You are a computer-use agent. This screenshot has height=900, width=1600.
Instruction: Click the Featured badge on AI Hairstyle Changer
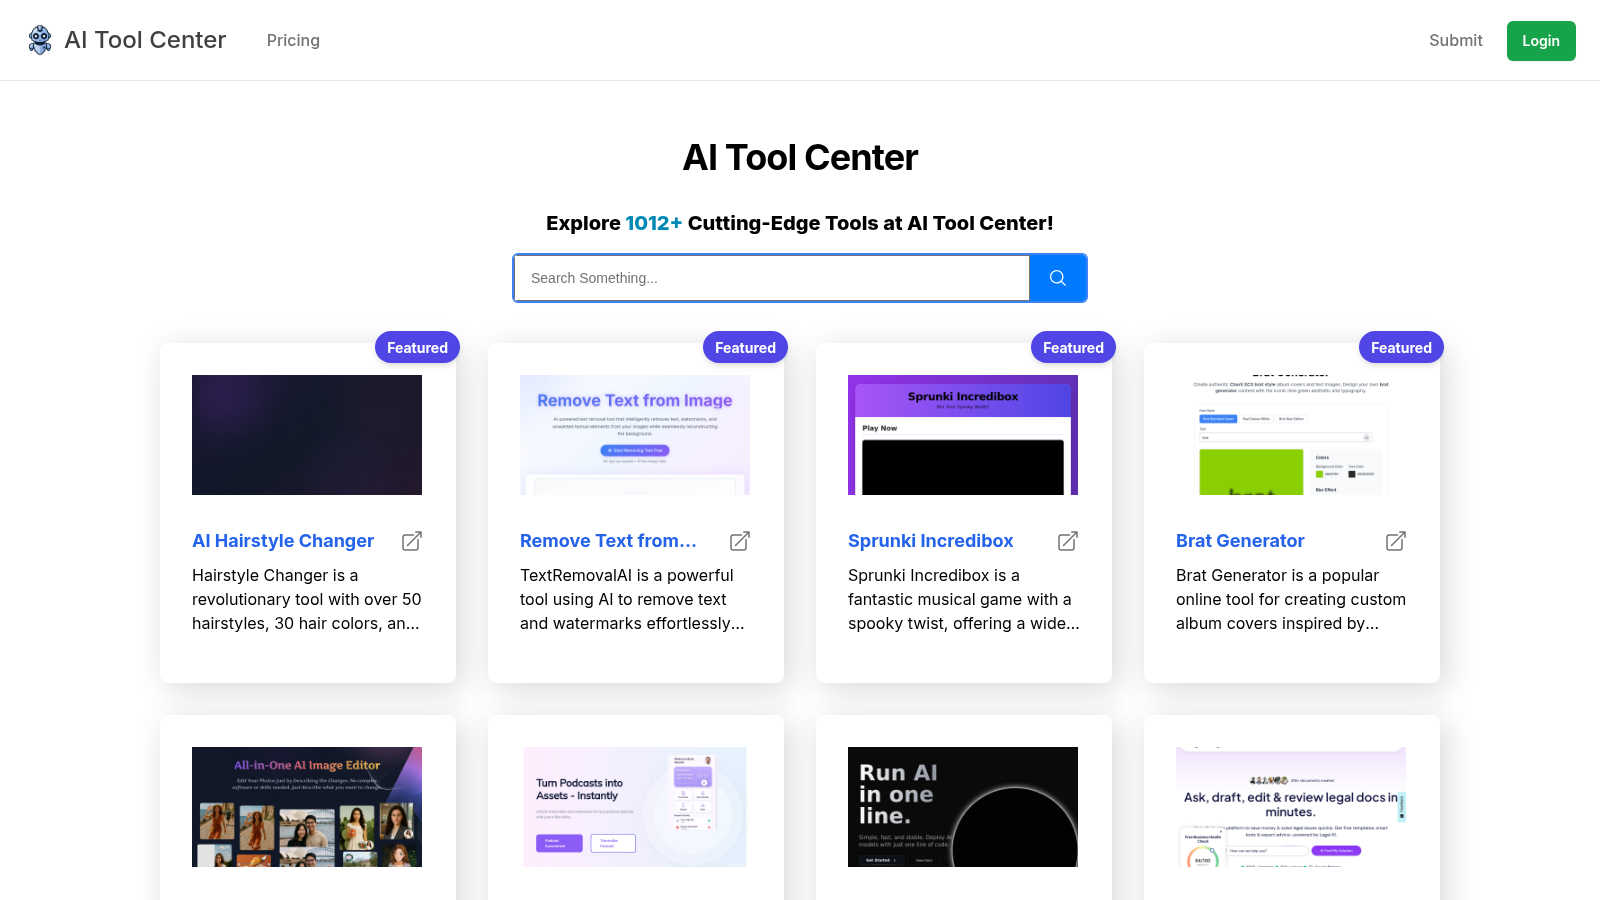pyautogui.click(x=417, y=347)
